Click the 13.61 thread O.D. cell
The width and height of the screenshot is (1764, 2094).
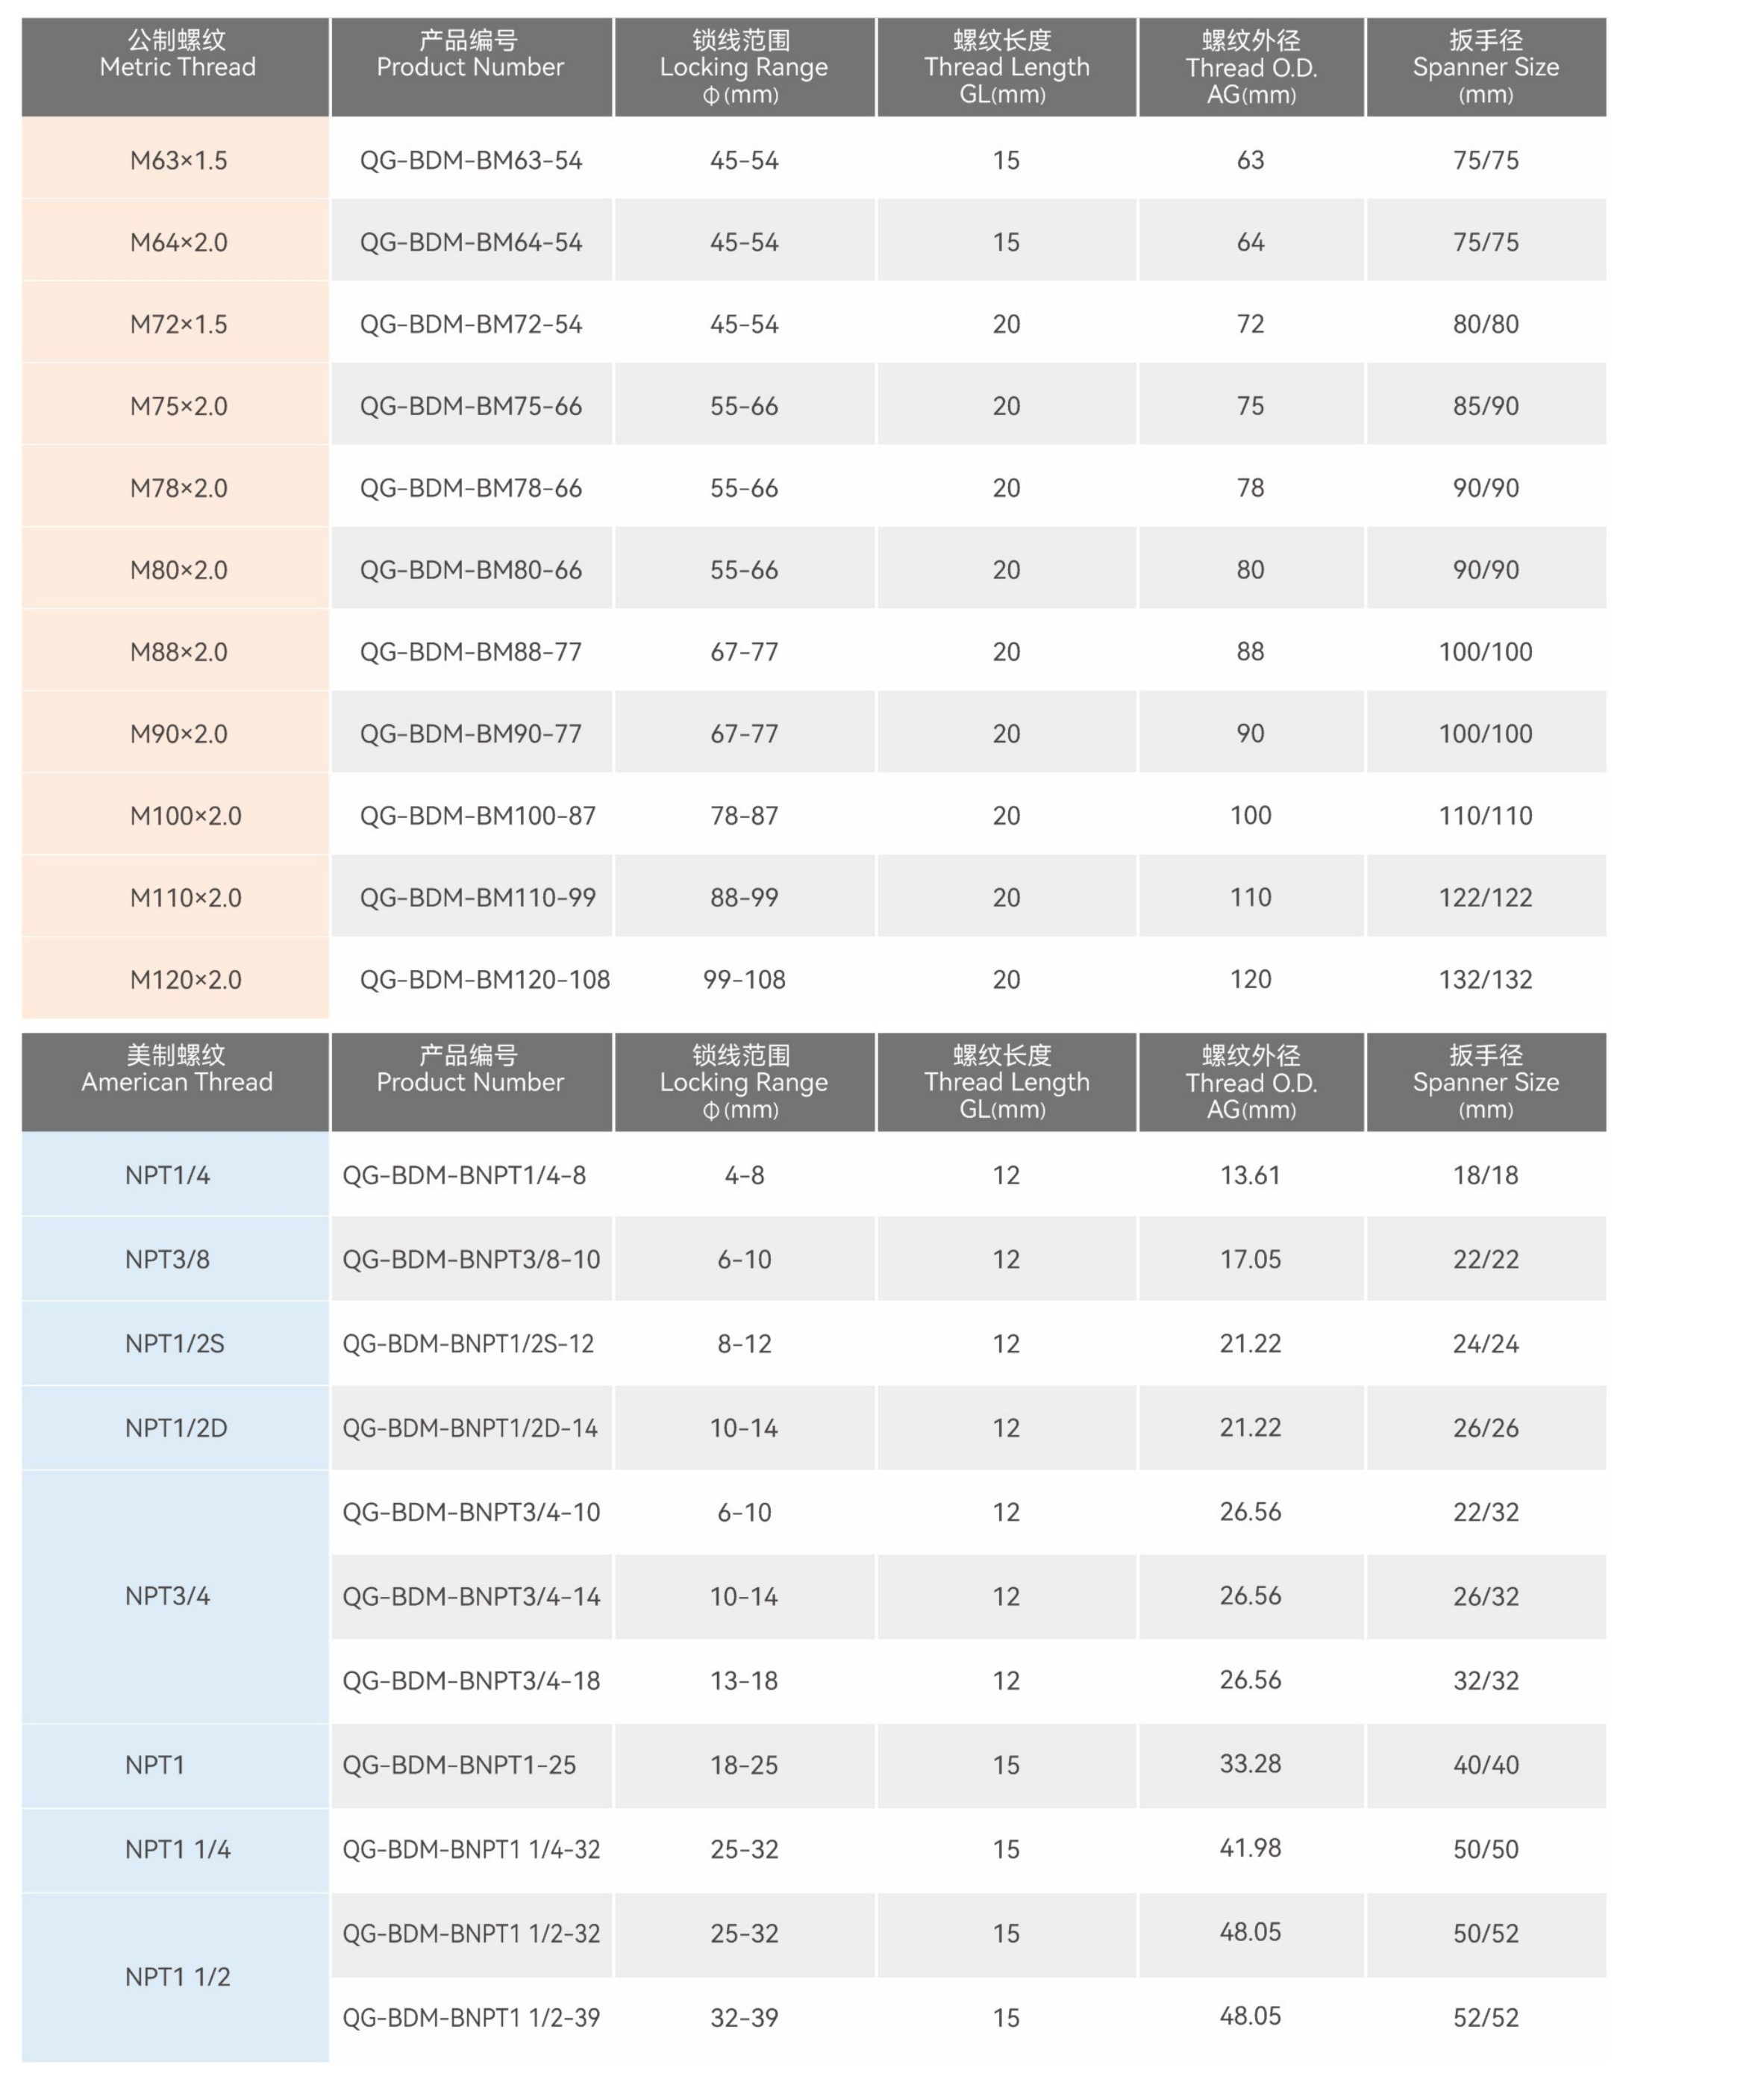[1250, 1175]
